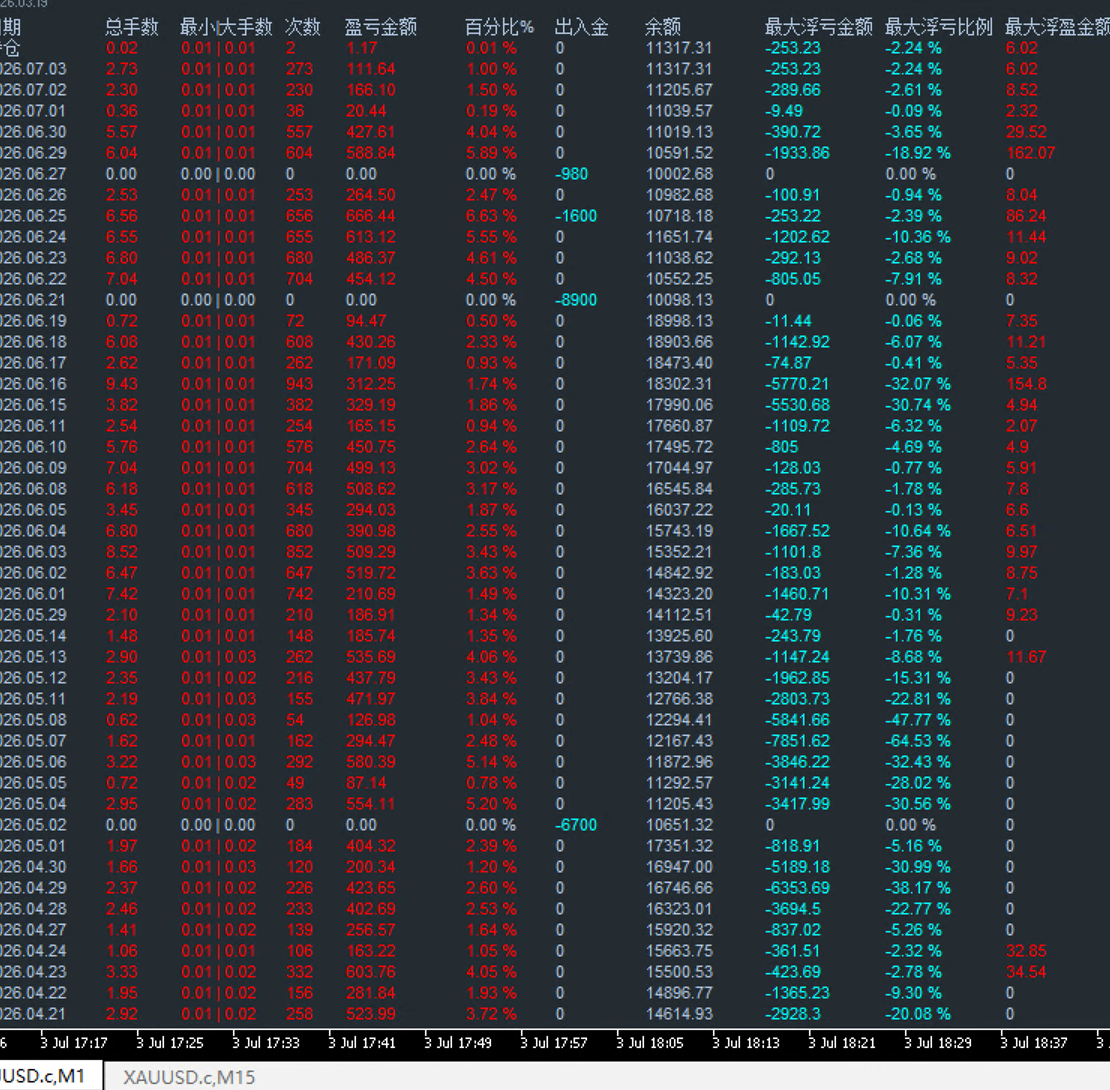Click the 最大浮亏比例 column header
Screen dimensions: 1110x1090
coord(939,27)
